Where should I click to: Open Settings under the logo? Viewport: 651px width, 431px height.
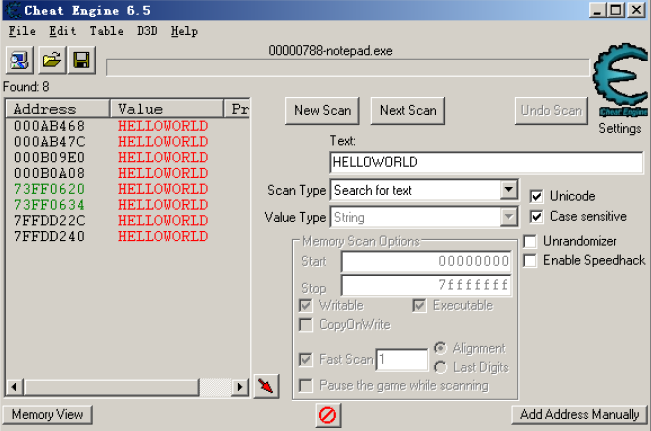click(x=620, y=129)
